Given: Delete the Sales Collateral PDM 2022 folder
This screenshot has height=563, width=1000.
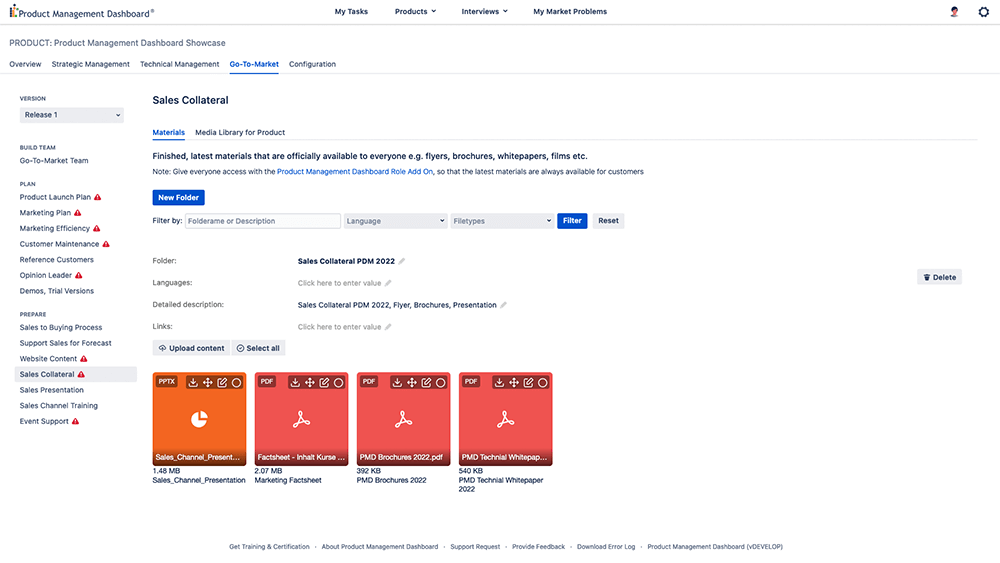Looking at the screenshot, I should [x=939, y=277].
